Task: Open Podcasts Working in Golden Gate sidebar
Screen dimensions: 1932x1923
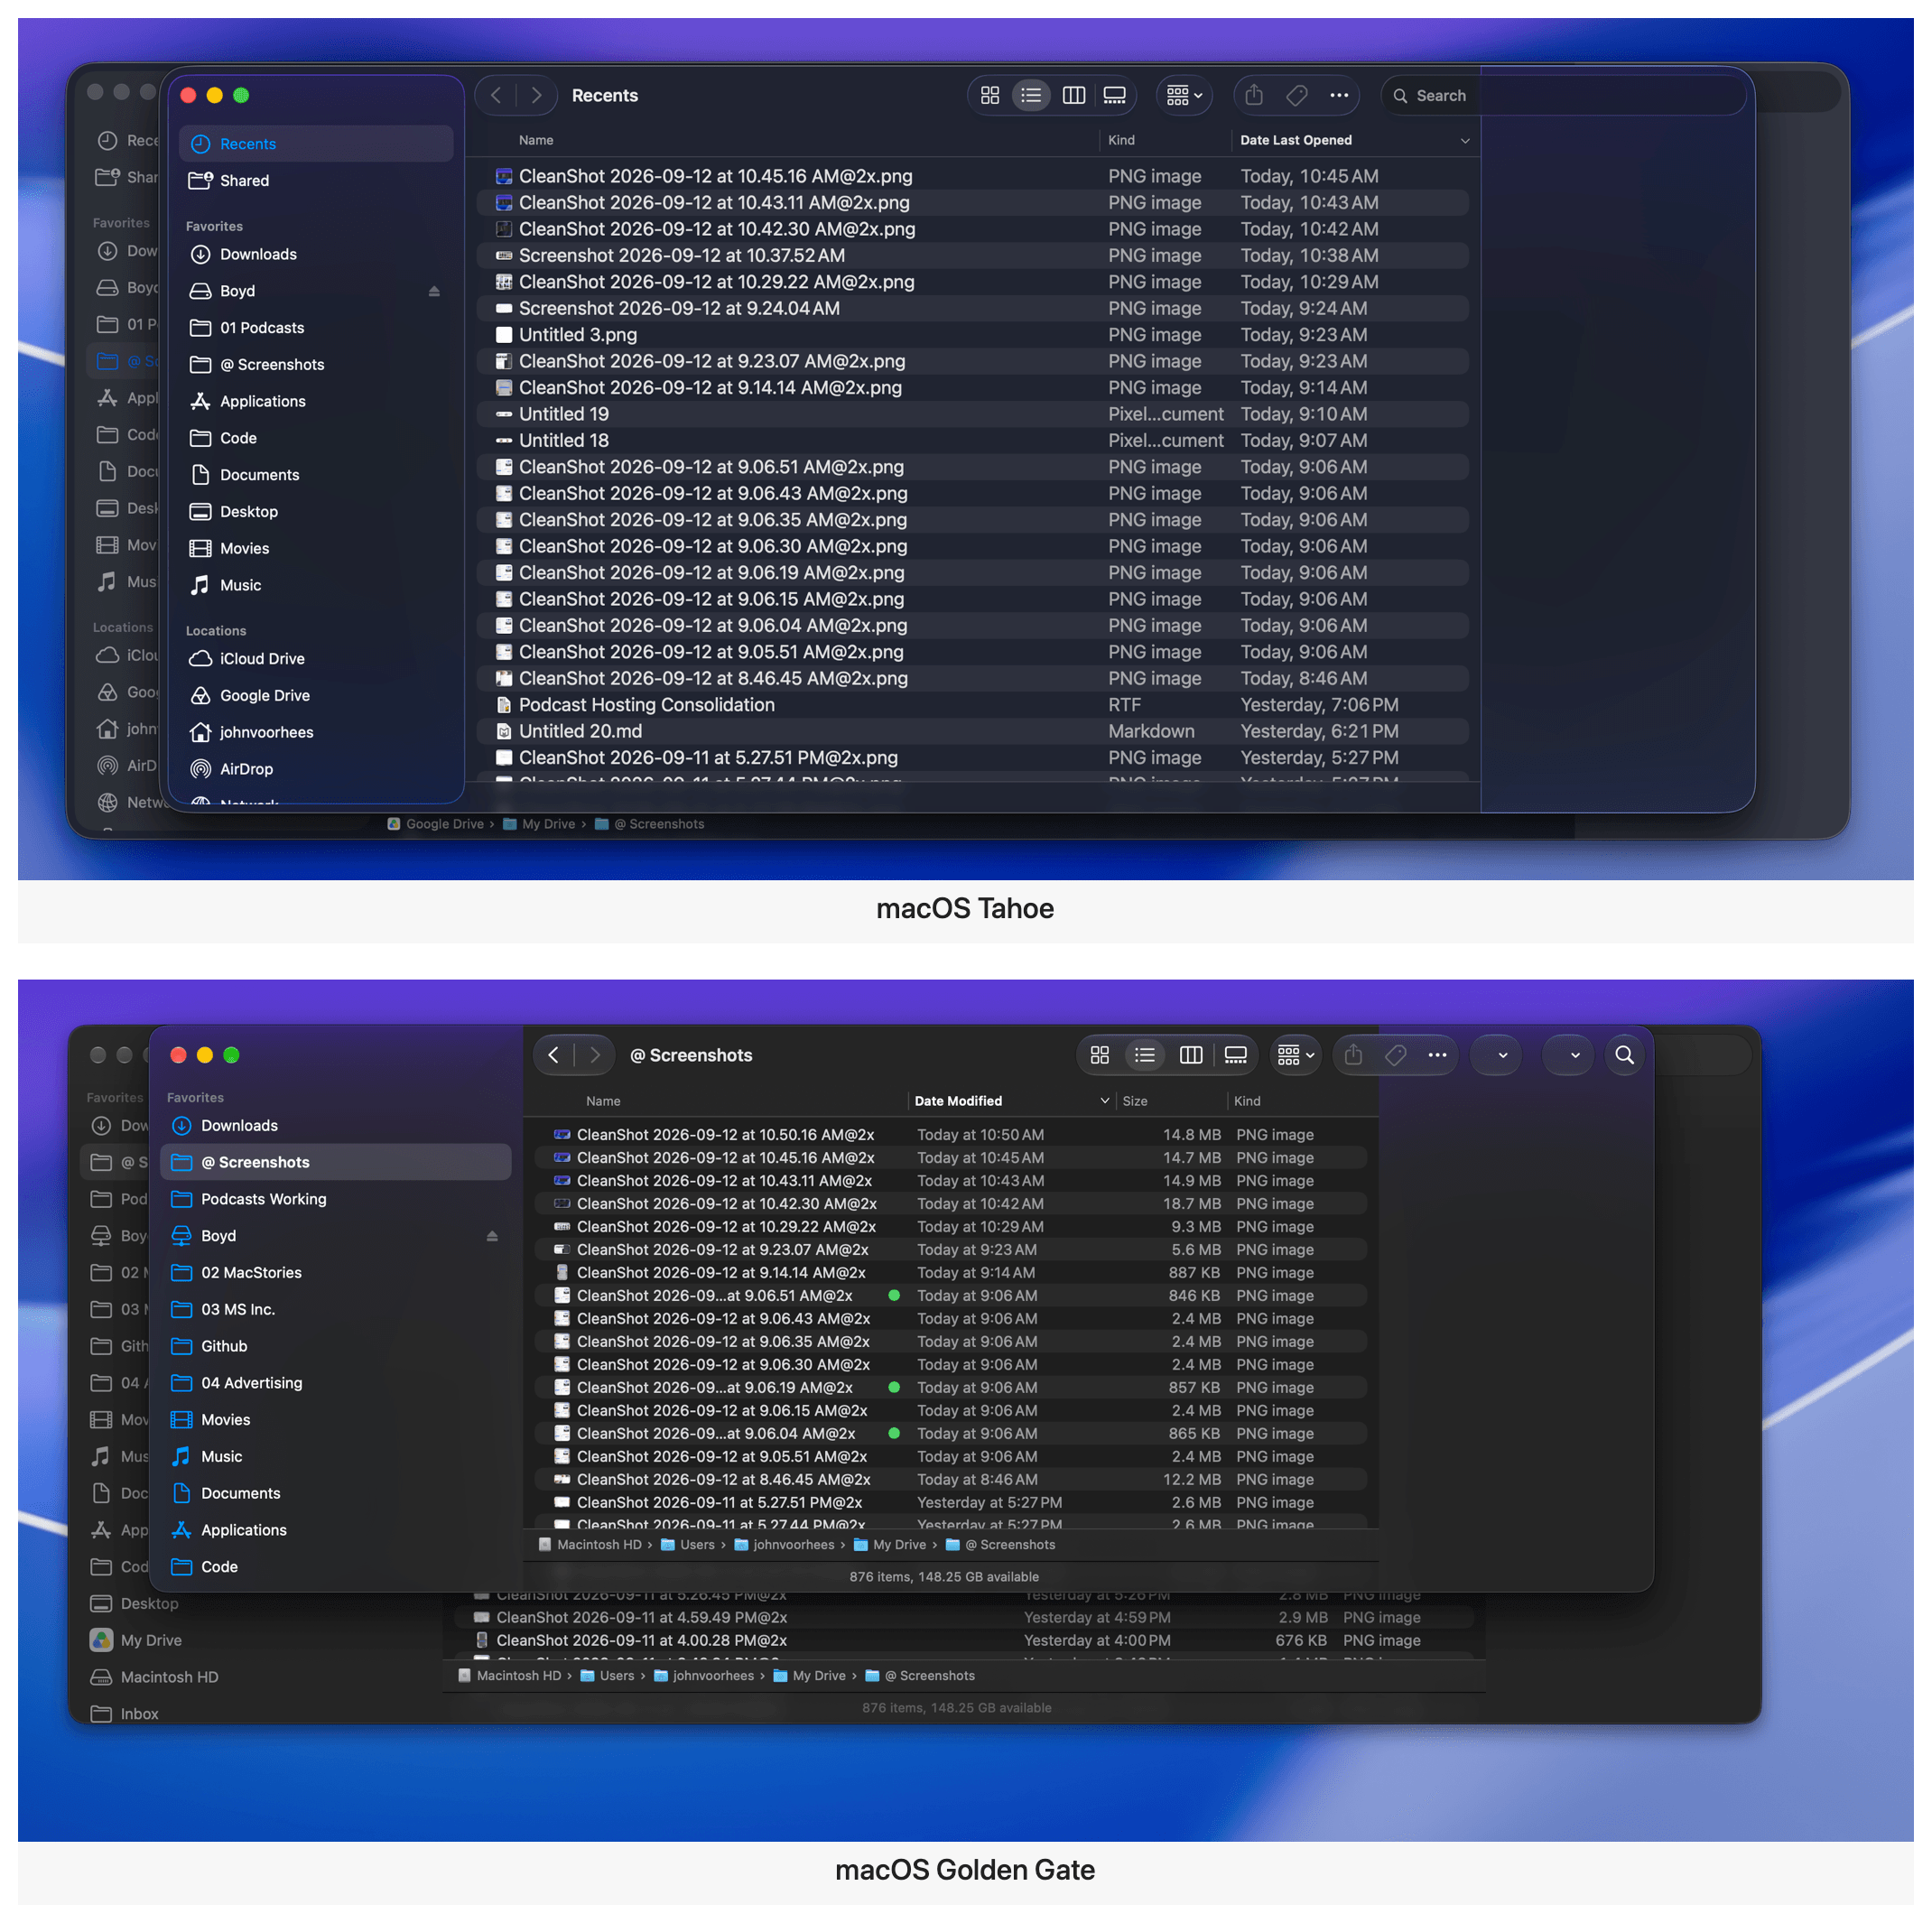Action: pos(335,1199)
